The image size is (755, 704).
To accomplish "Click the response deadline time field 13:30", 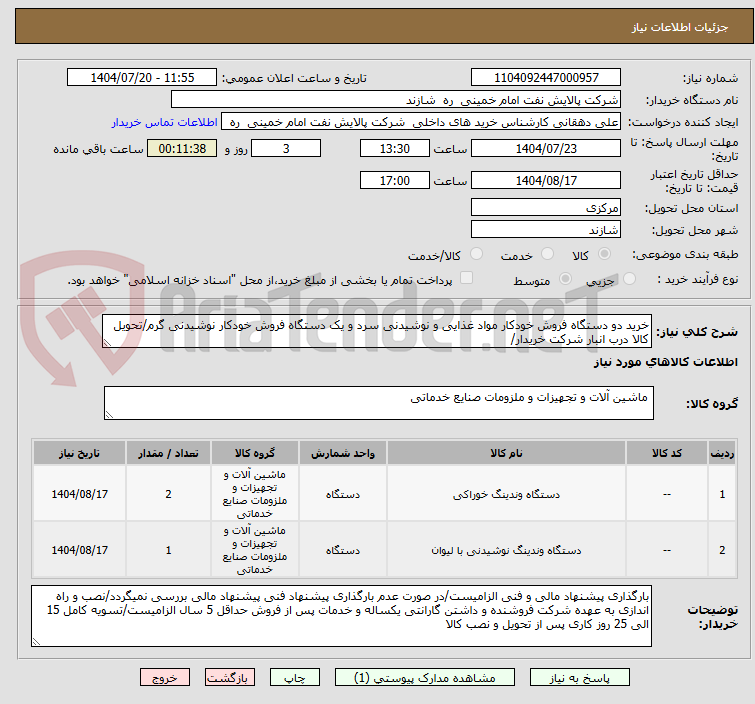I will [x=396, y=148].
